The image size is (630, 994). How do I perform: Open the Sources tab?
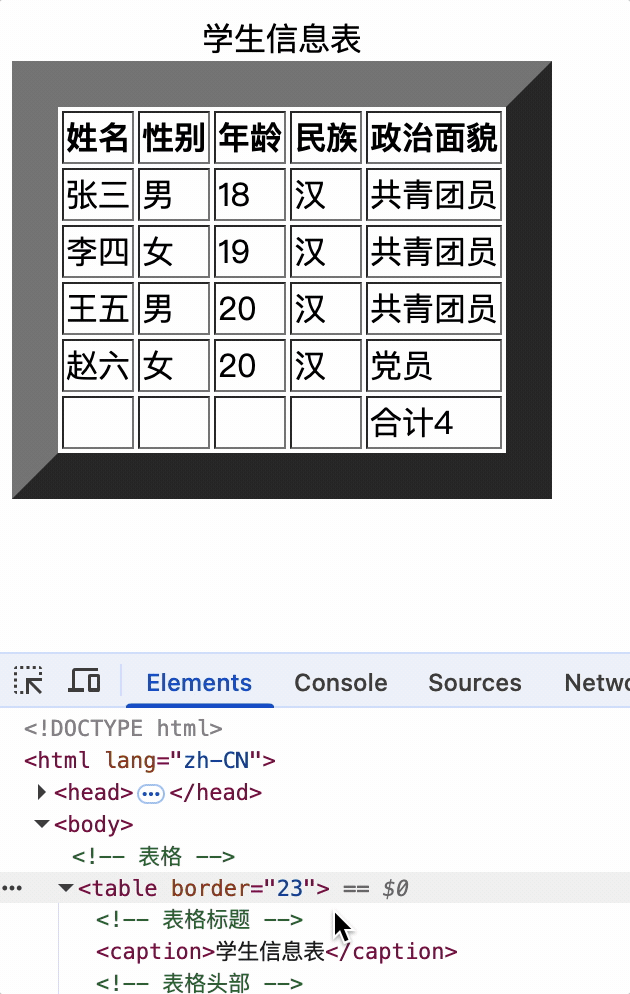point(475,683)
